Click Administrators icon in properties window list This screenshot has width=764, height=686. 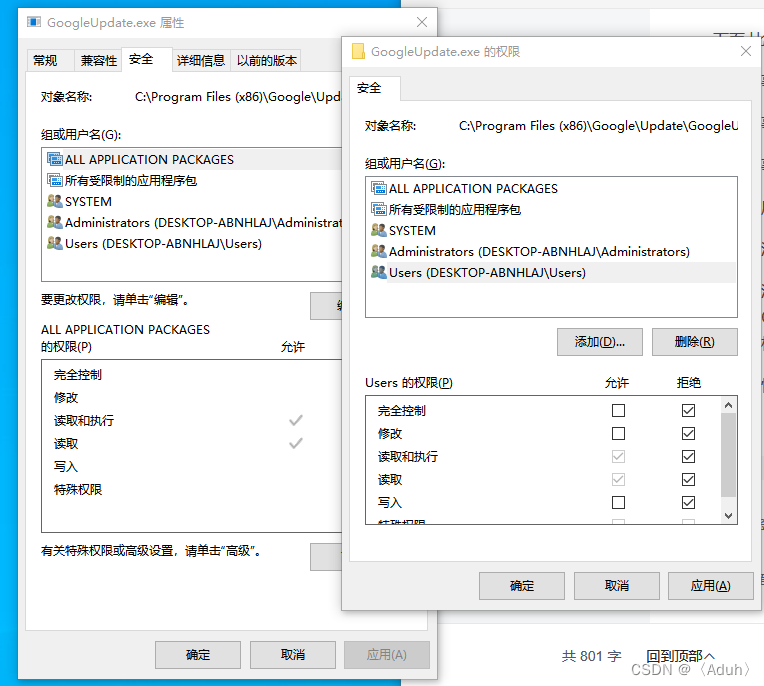point(55,222)
